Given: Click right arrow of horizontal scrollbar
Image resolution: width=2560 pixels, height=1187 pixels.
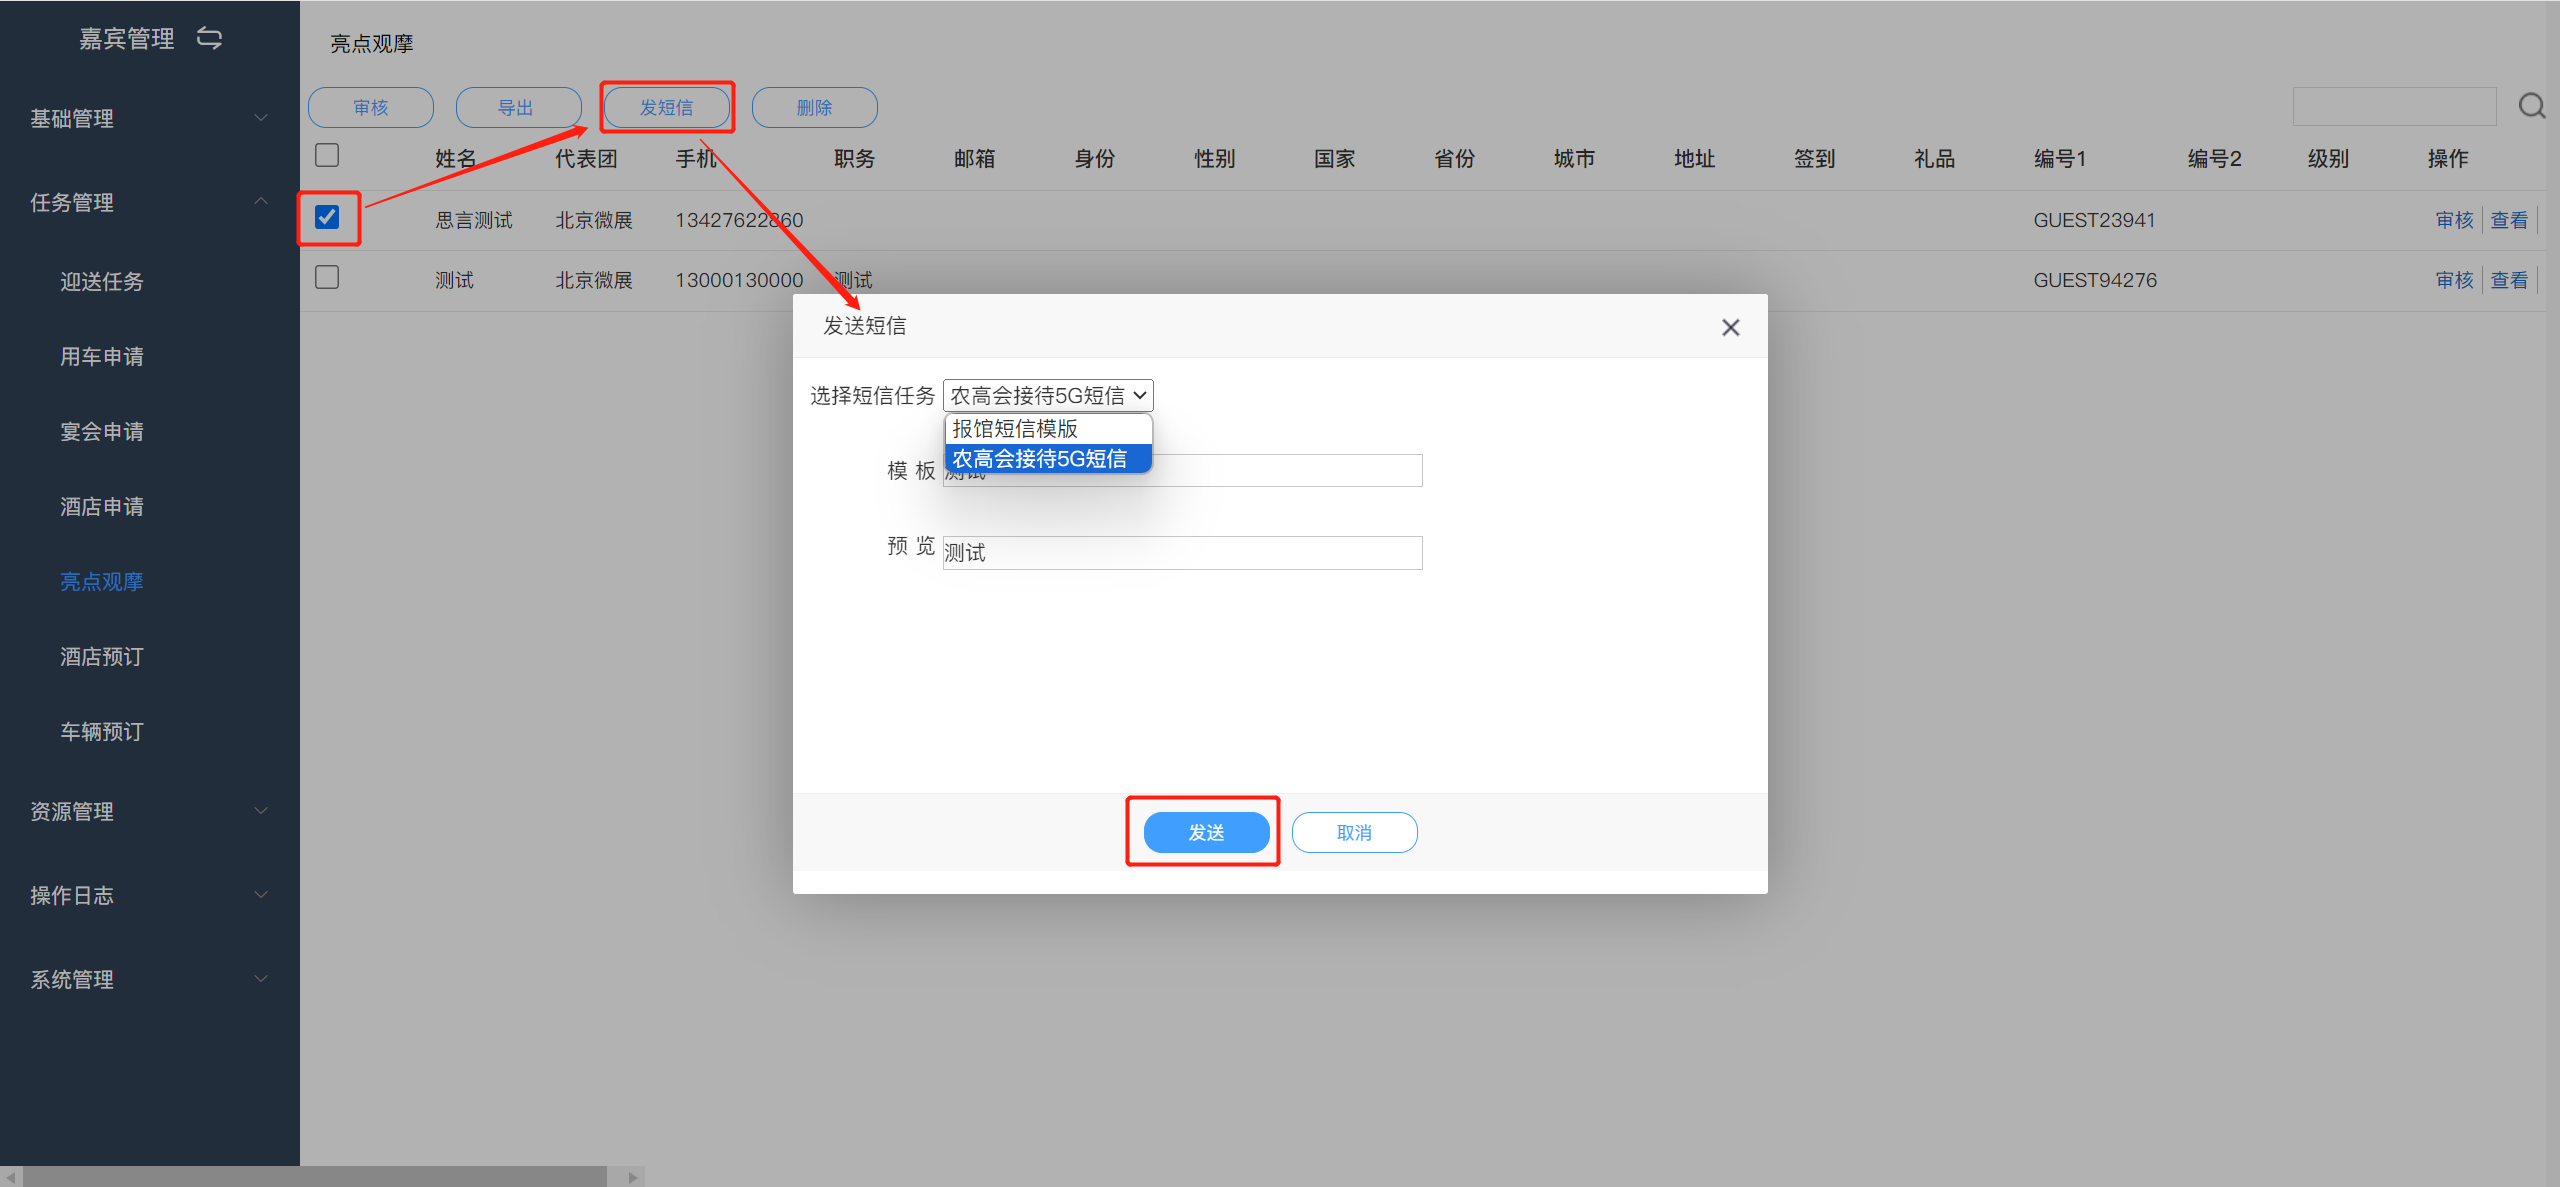Looking at the screenshot, I should [x=632, y=1177].
